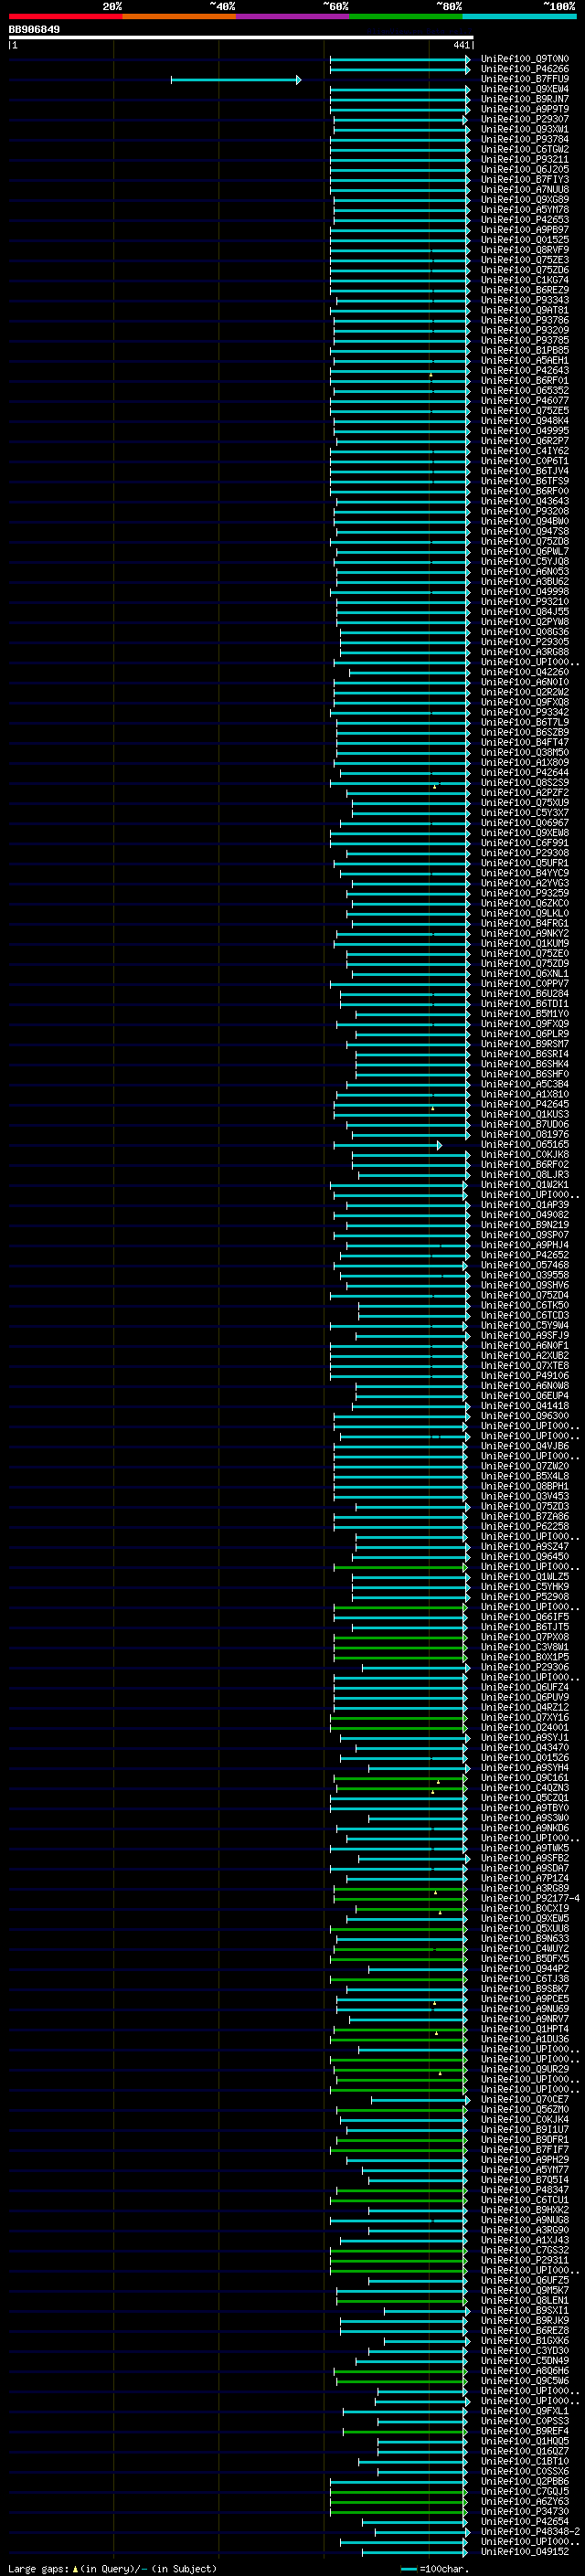Select the UniRef100_A5AEH1 label
Viewport: 585px width, 2576px height.
point(525,360)
